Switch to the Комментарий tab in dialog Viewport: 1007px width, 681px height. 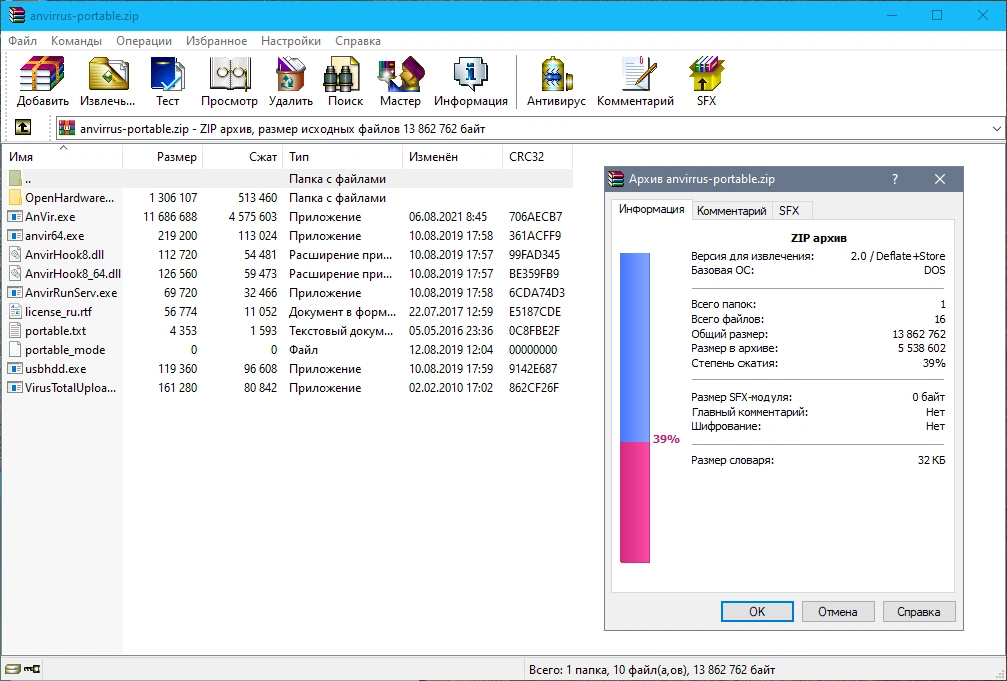click(x=731, y=211)
